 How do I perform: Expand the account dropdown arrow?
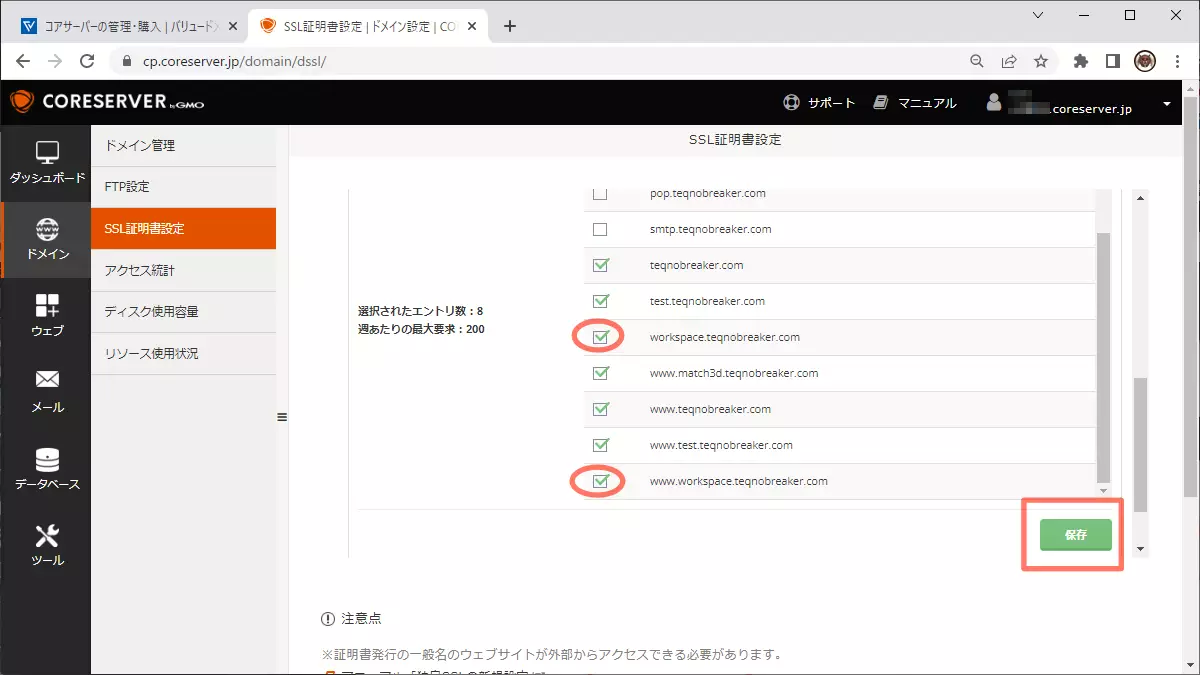coord(1167,104)
